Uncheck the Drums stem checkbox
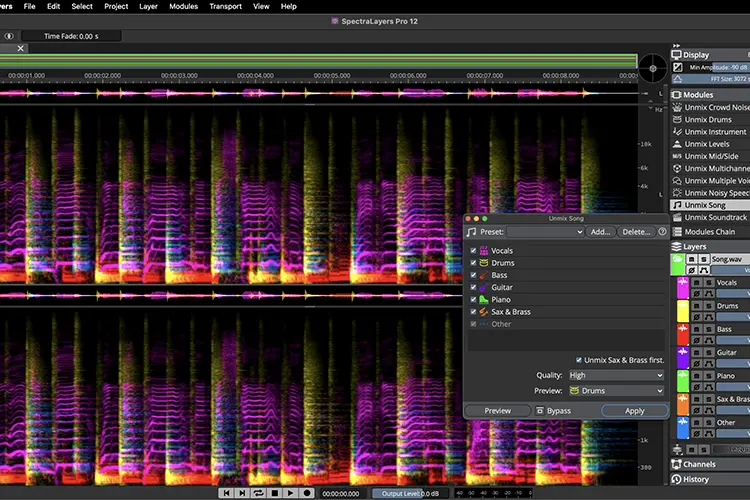The width and height of the screenshot is (750, 500). pos(474,263)
